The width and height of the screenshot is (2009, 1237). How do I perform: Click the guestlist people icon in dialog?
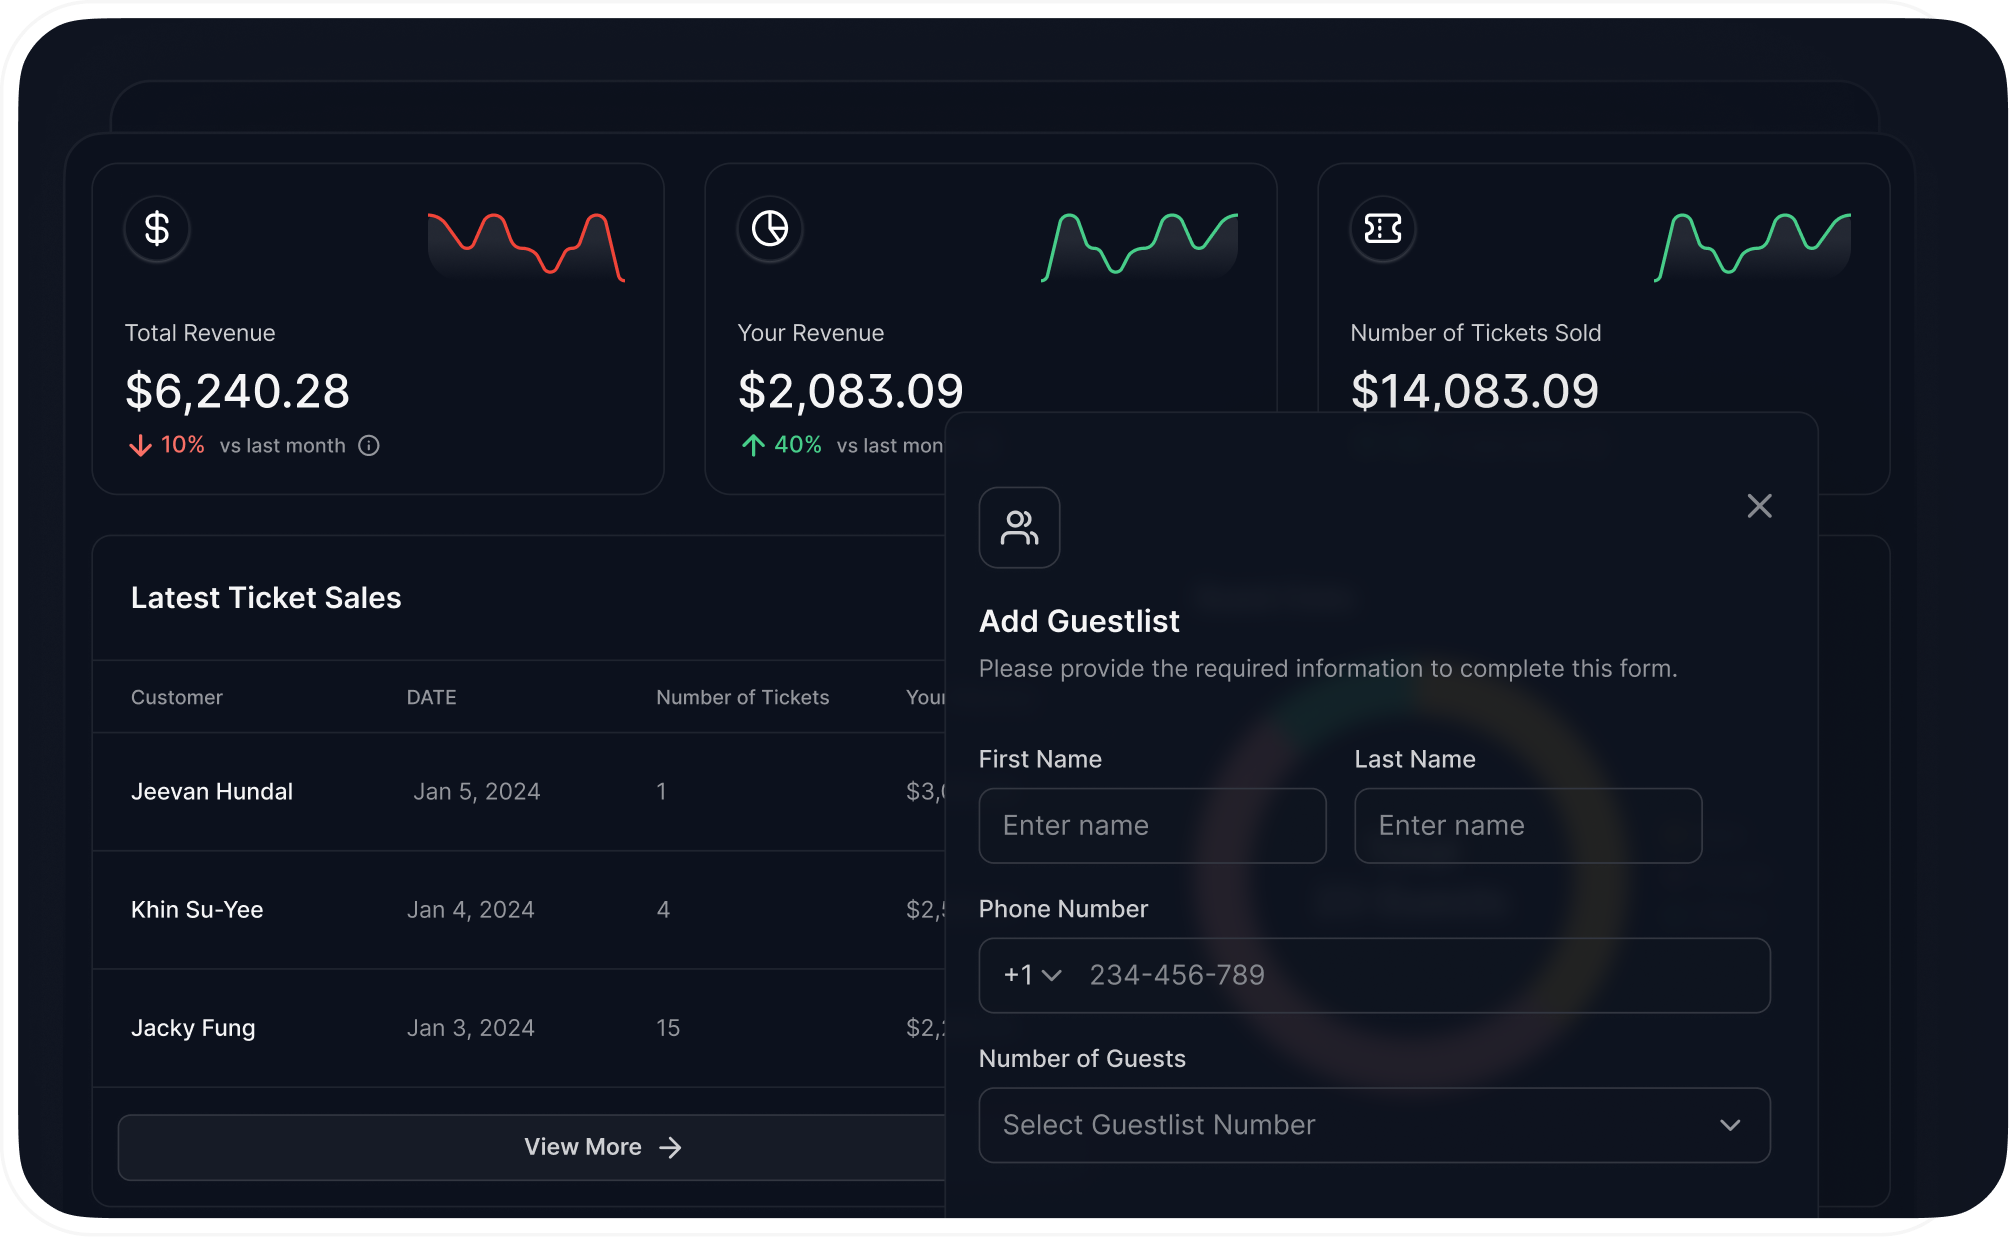pyautogui.click(x=1019, y=528)
